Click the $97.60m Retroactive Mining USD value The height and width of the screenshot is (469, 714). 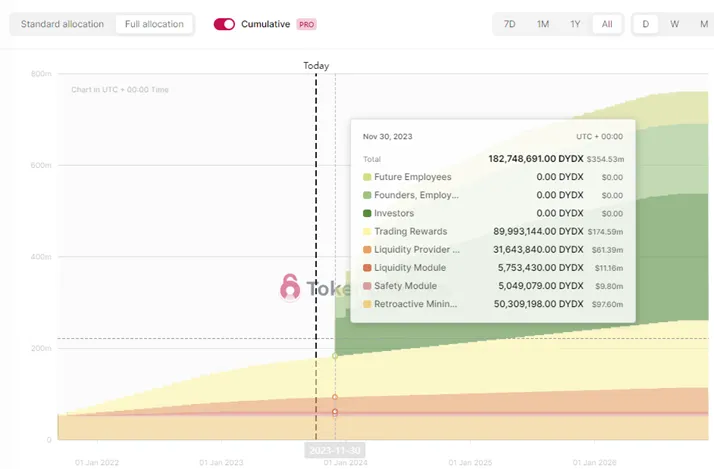click(x=607, y=304)
